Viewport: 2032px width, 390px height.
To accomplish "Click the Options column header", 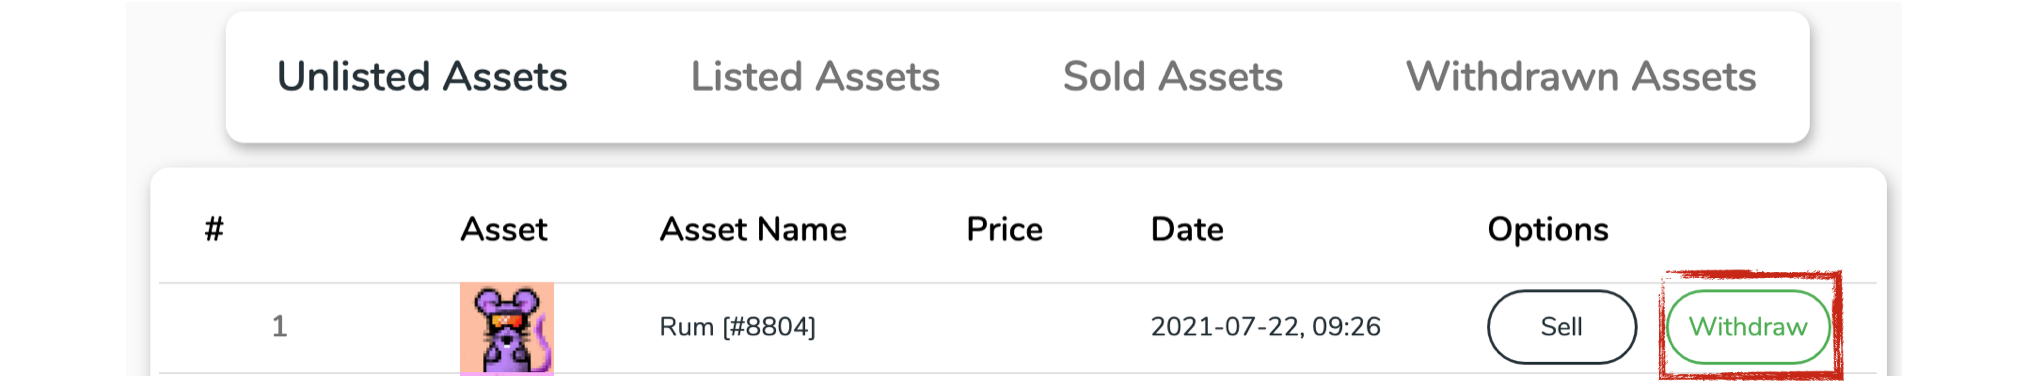I will tap(1548, 229).
